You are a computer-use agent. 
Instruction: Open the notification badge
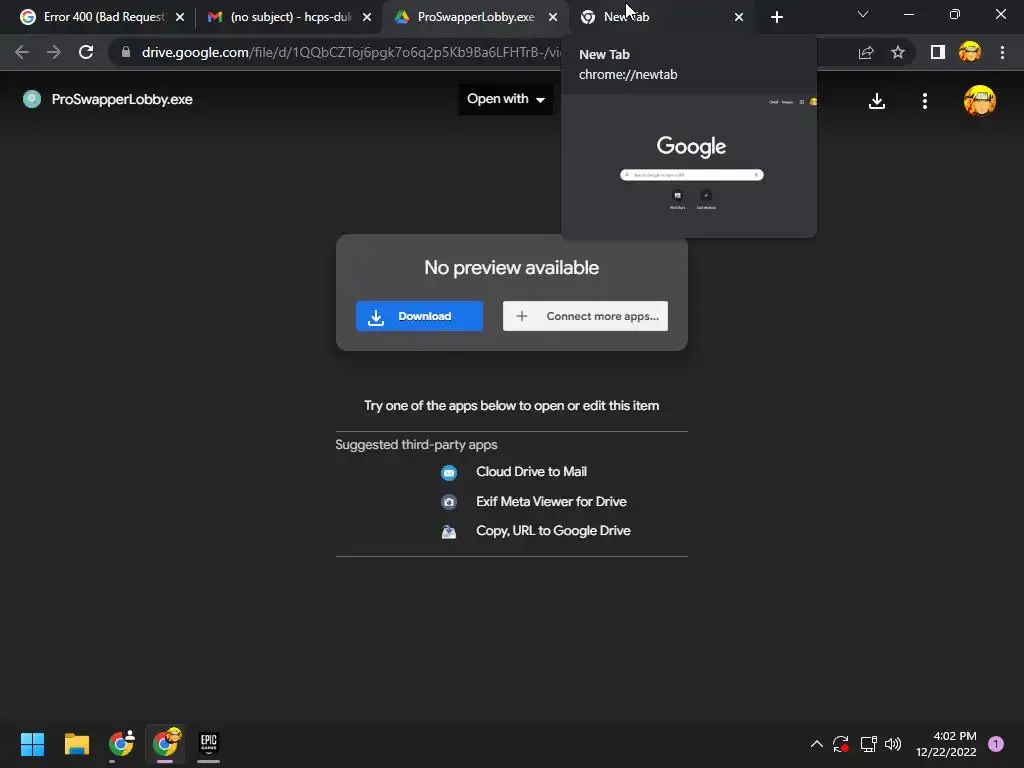pos(996,744)
